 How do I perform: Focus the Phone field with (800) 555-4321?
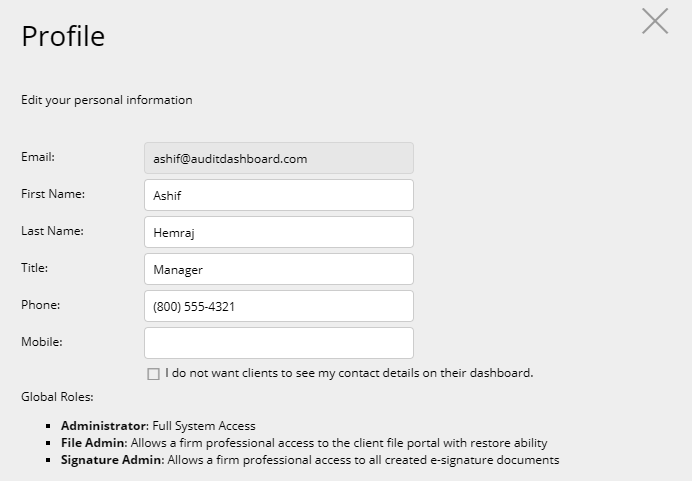(279, 306)
